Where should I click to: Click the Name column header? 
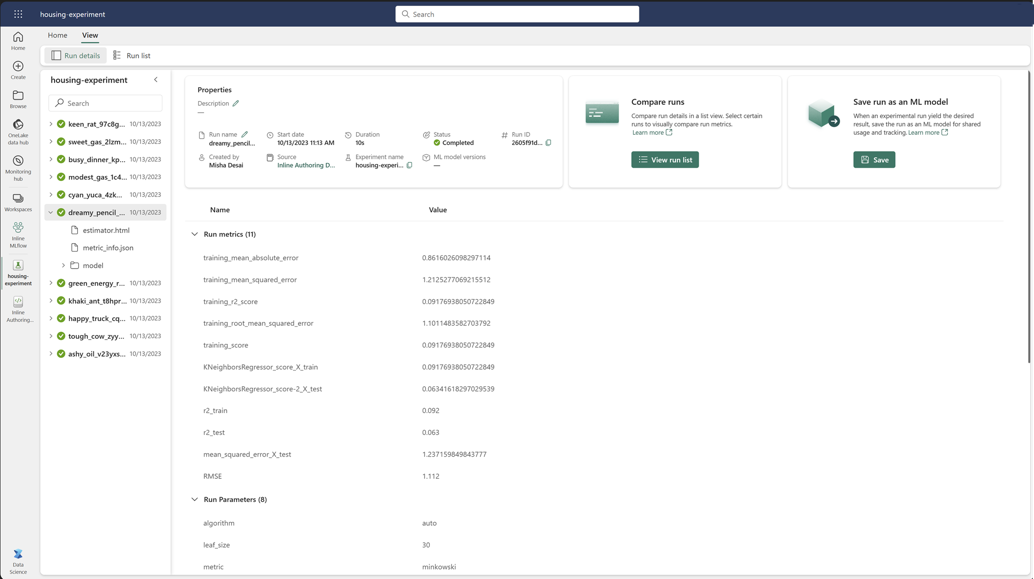(x=220, y=210)
